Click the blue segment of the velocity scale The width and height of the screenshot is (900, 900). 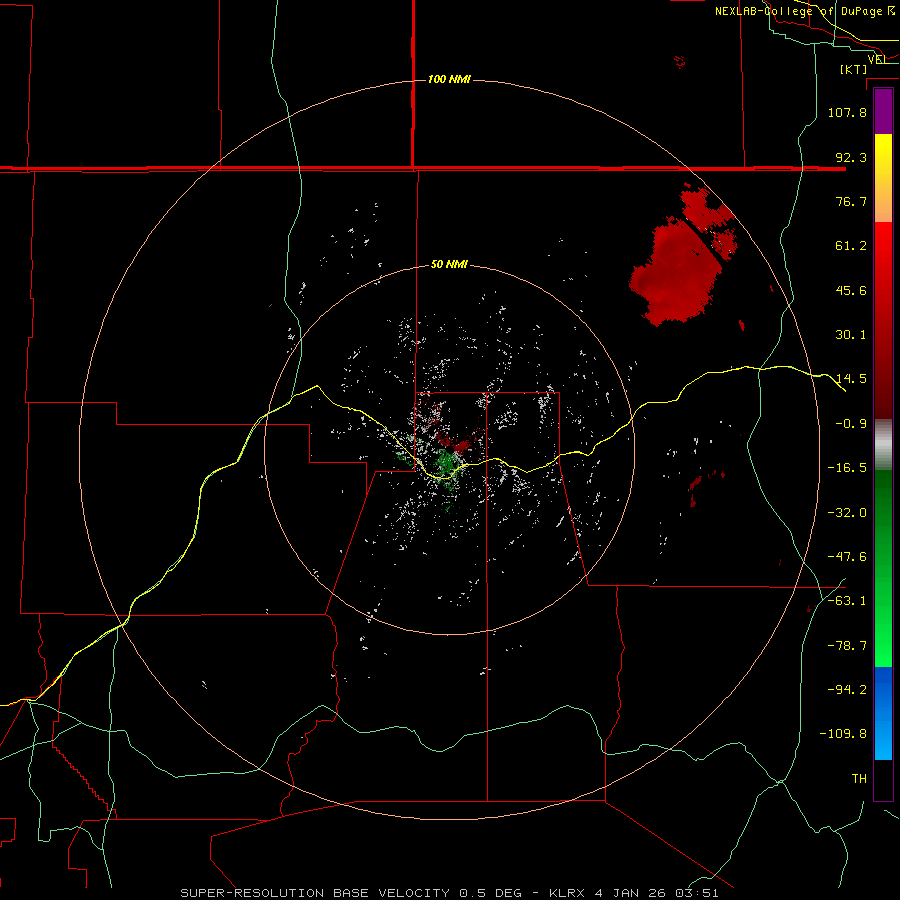883,713
